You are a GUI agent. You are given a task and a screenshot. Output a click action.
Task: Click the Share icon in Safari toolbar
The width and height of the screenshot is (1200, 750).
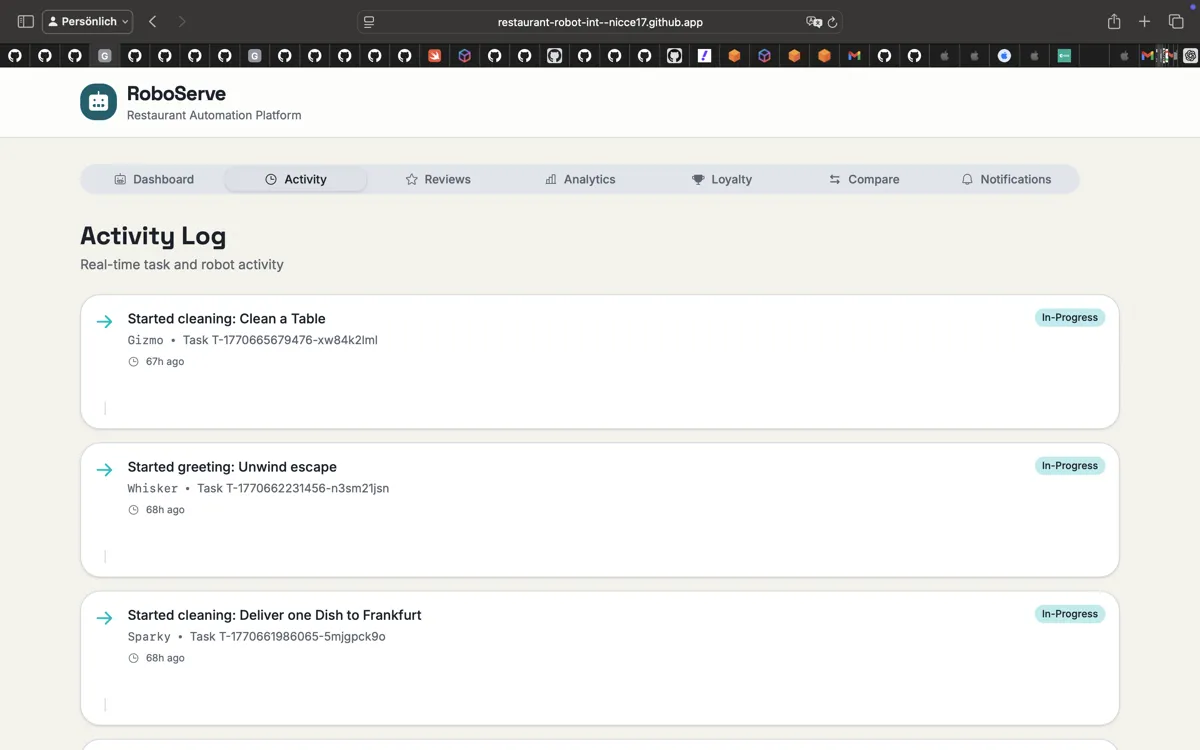1114,22
